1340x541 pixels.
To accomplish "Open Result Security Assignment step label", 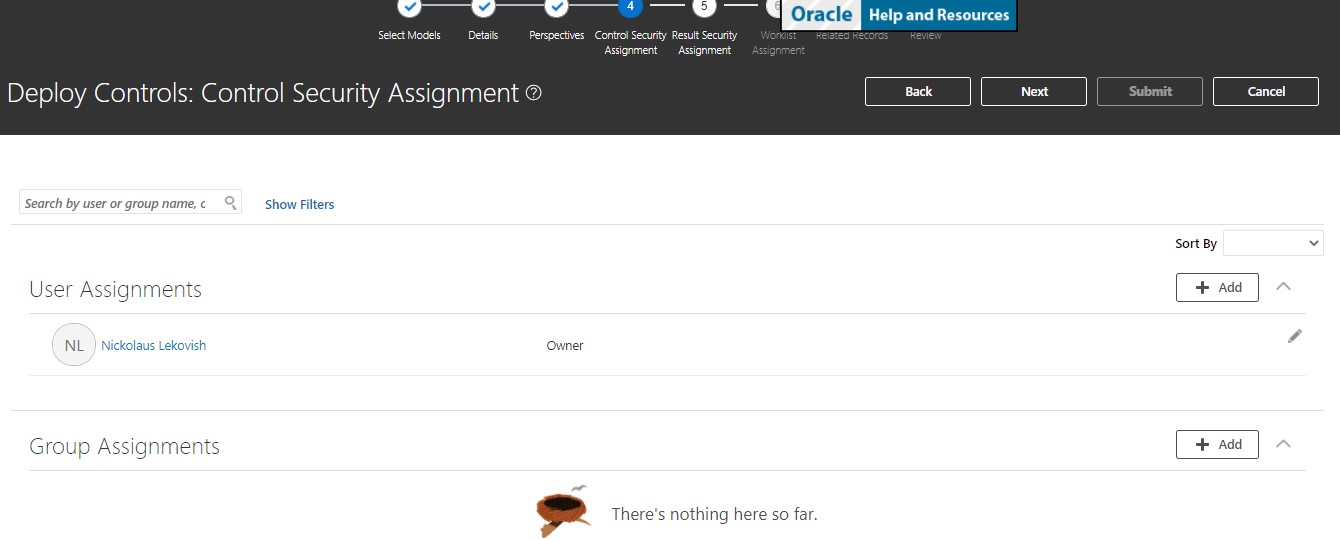I will 704,42.
